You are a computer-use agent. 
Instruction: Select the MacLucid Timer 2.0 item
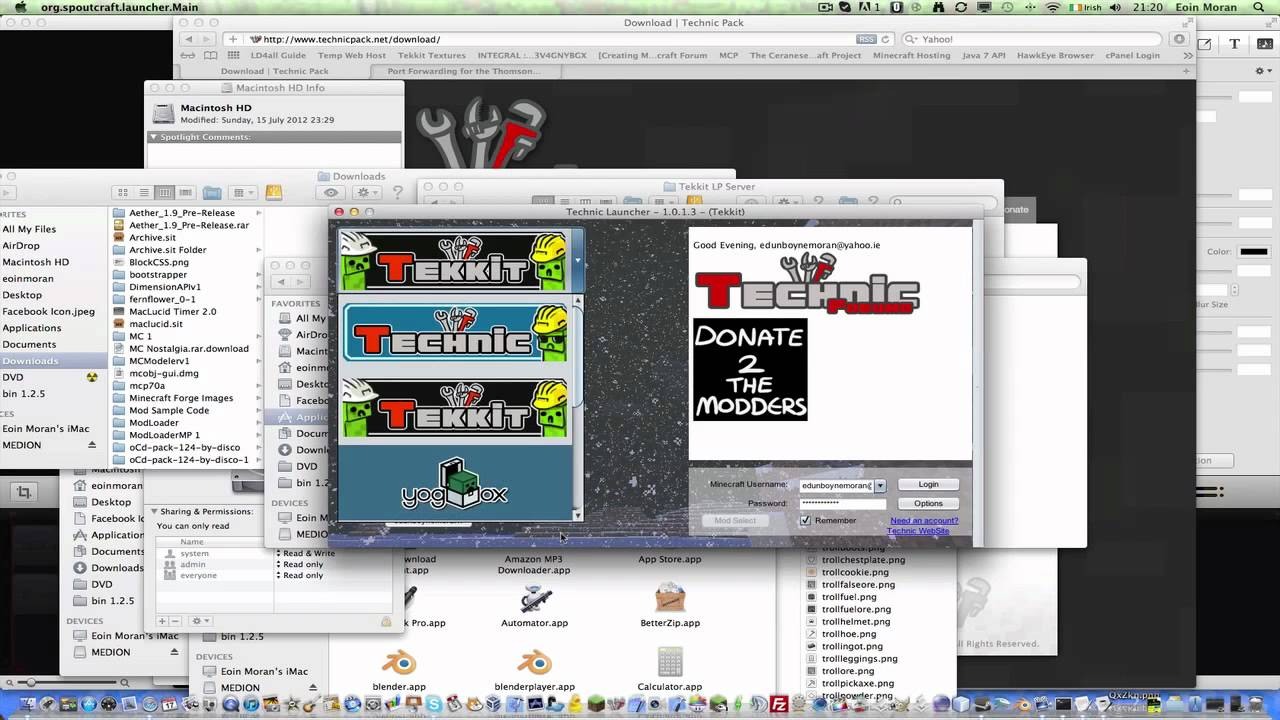point(172,311)
